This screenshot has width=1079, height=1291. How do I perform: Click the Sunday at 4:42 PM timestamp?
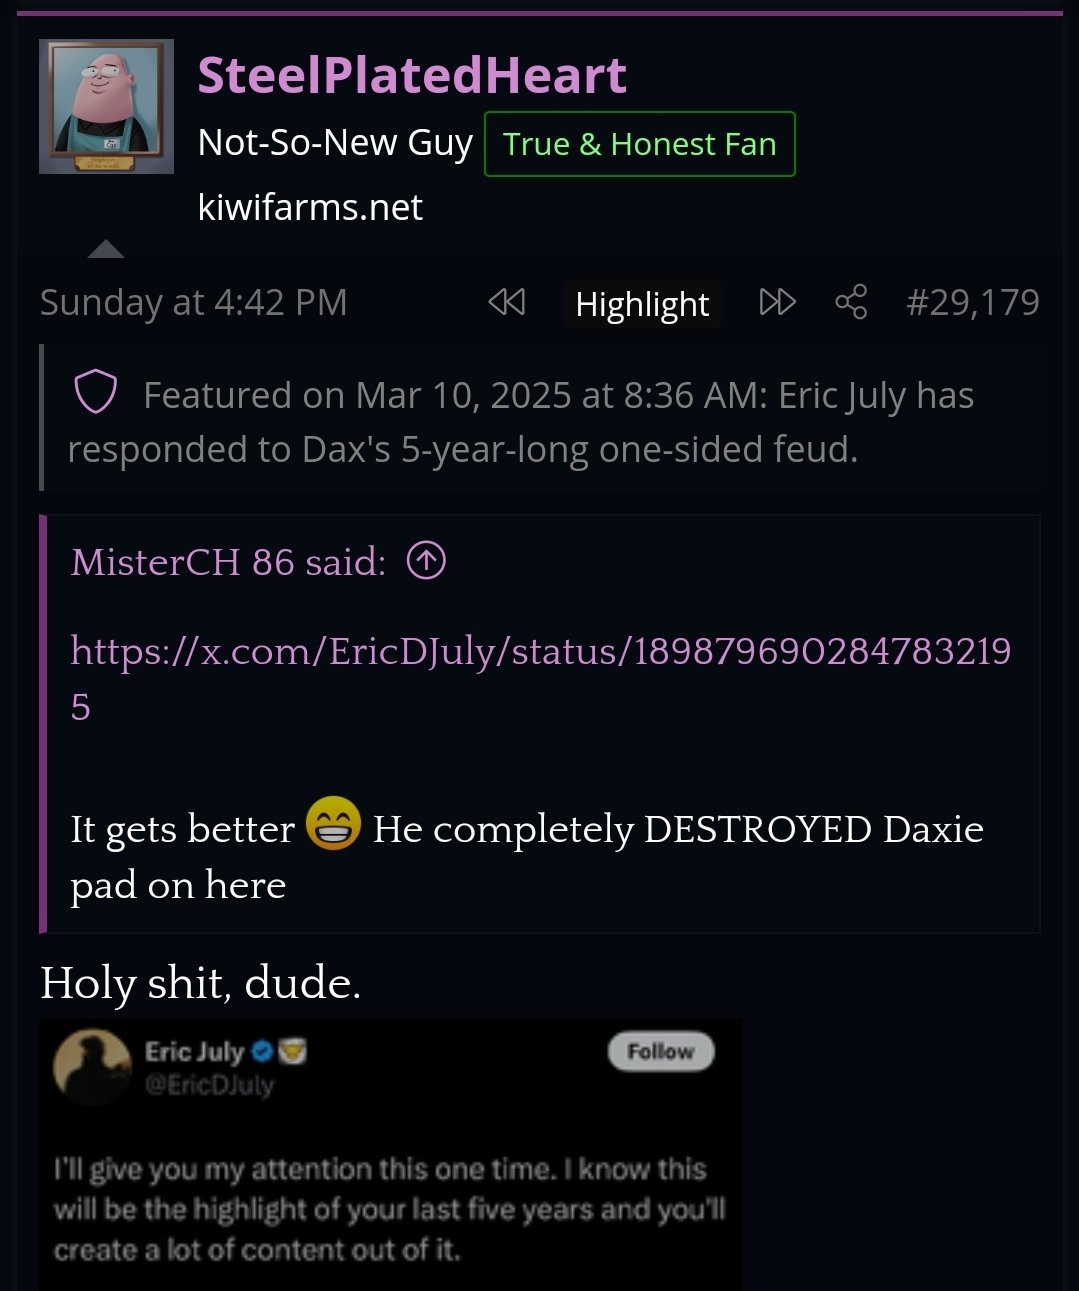pos(193,302)
